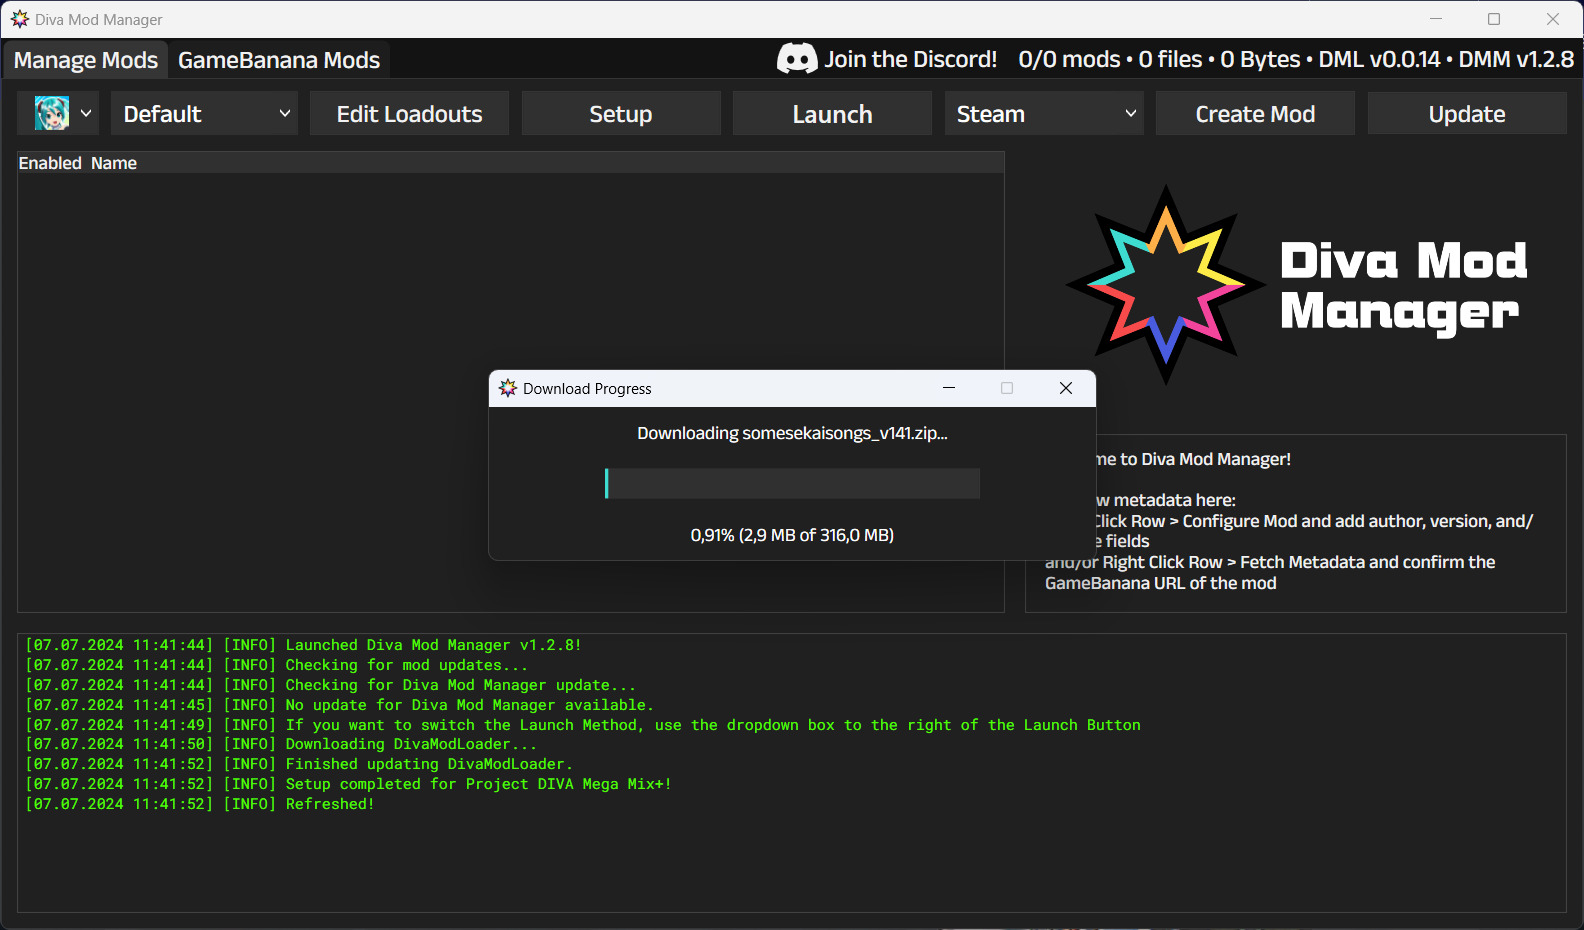This screenshot has width=1584, height=930.
Task: Select the Manage Mods tab
Action: point(86,60)
